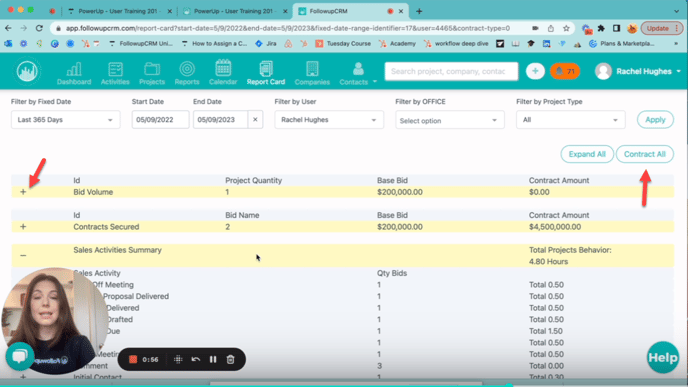Switch to first PowerUp User Training tab
Image resolution: width=688 pixels, height=387 pixels.
(x=119, y=11)
